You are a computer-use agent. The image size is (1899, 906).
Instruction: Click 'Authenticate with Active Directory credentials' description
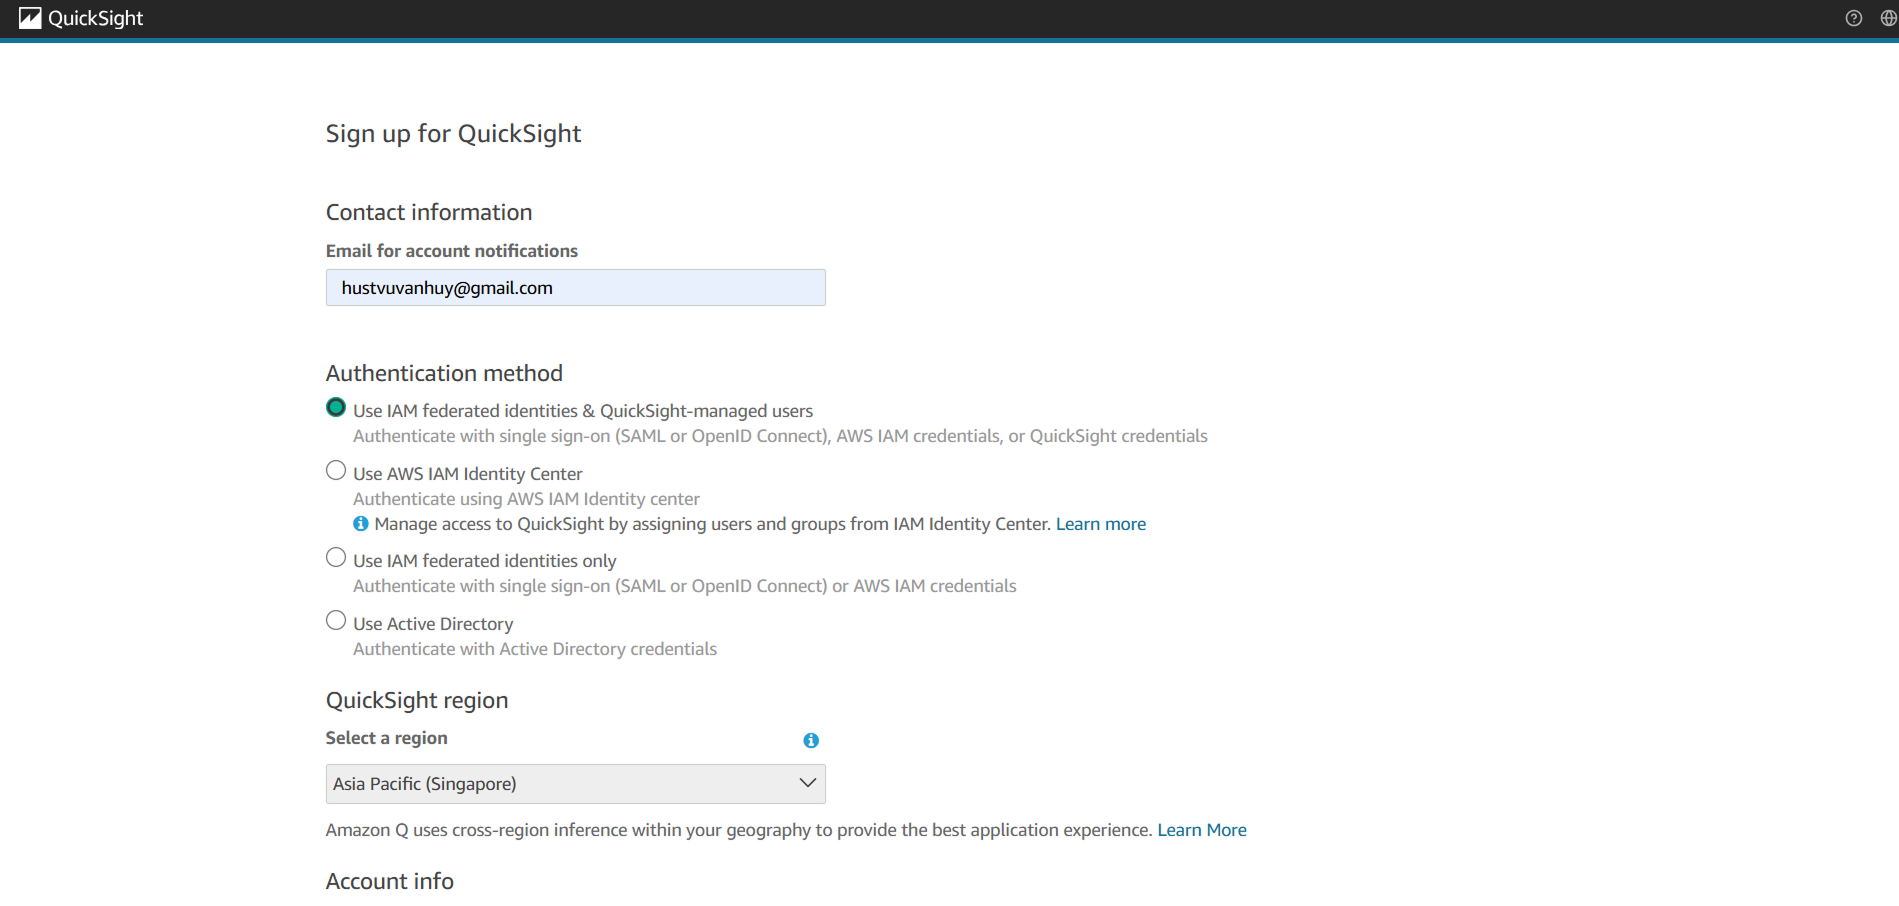(534, 649)
